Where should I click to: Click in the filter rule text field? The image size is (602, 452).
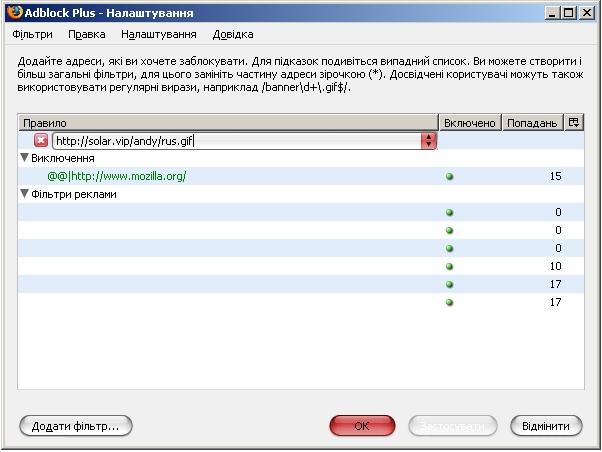point(235,141)
